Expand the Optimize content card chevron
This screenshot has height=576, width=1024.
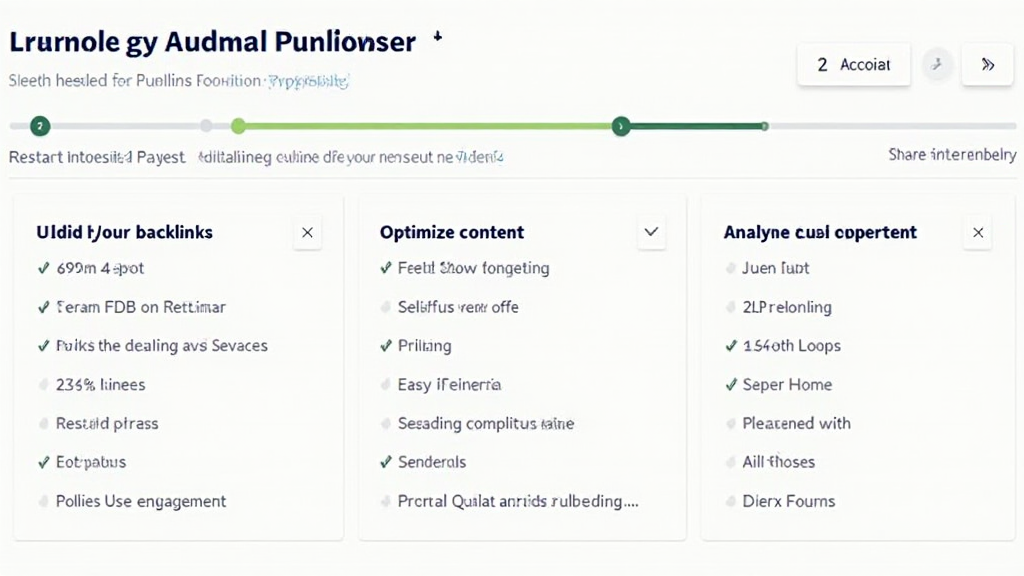[x=651, y=233]
